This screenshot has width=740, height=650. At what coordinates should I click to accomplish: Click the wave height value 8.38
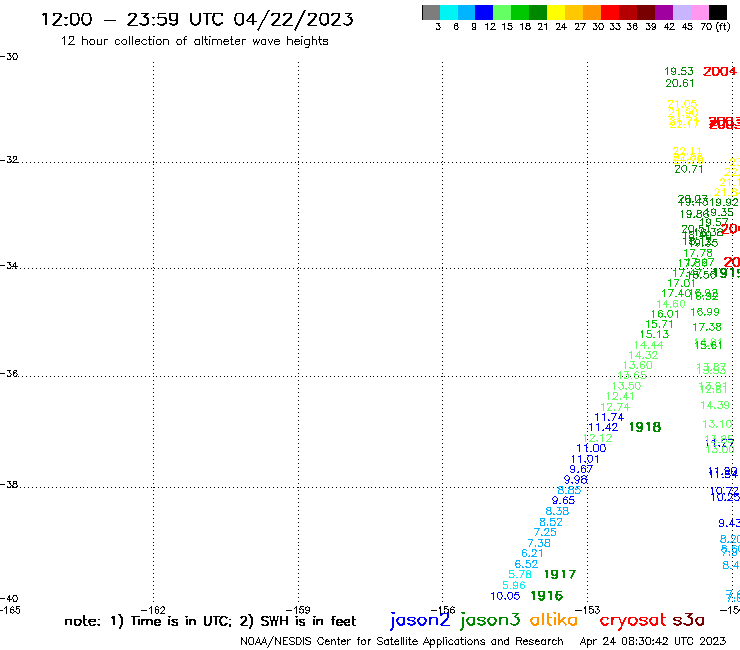[557, 511]
